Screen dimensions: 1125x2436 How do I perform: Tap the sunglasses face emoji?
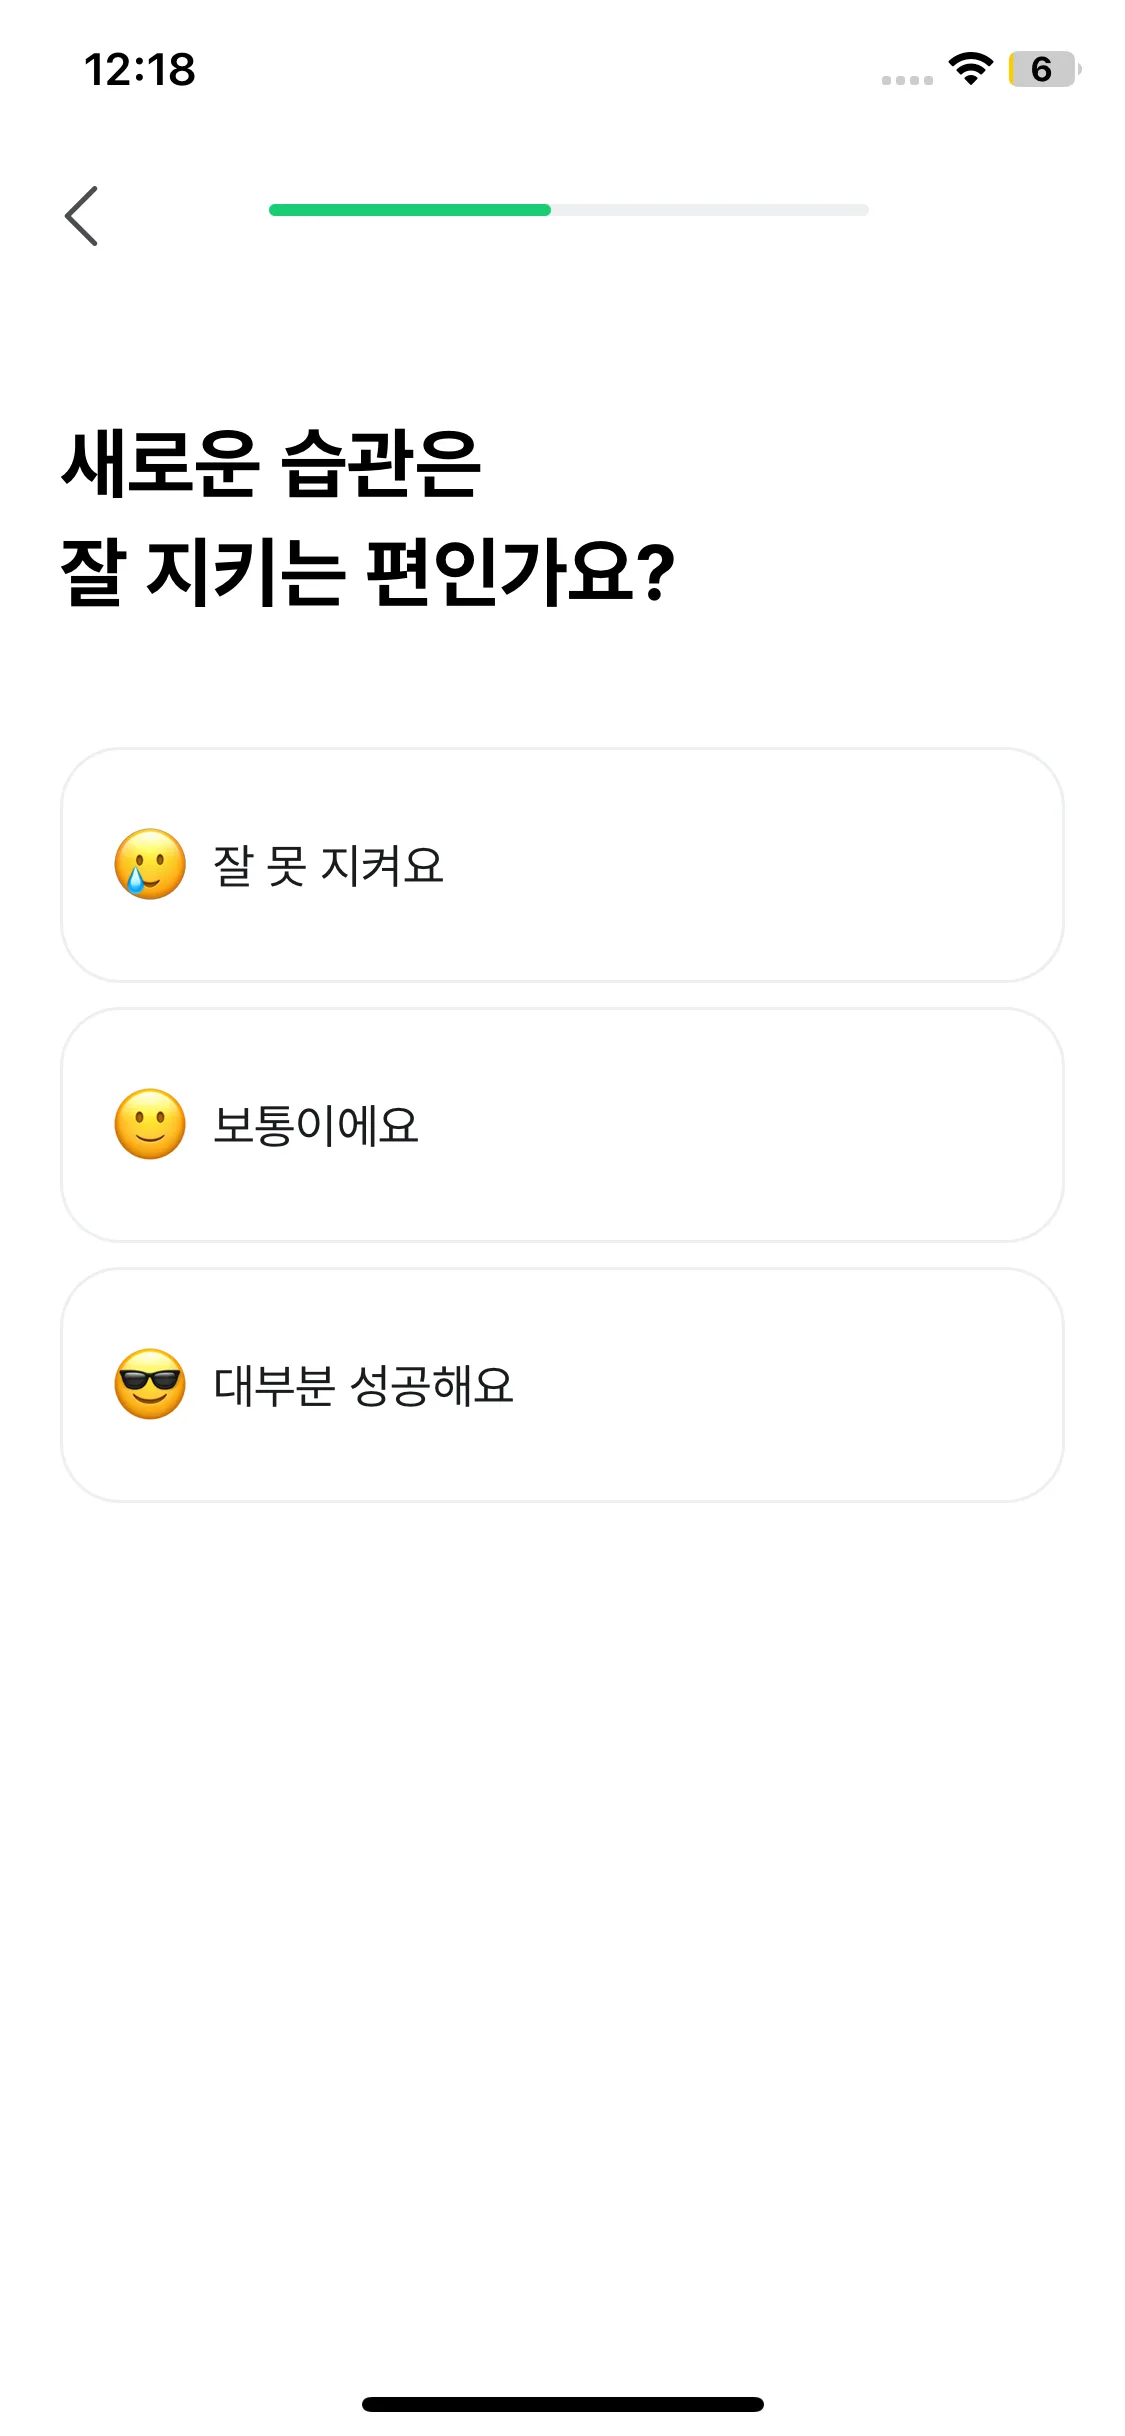150,1385
